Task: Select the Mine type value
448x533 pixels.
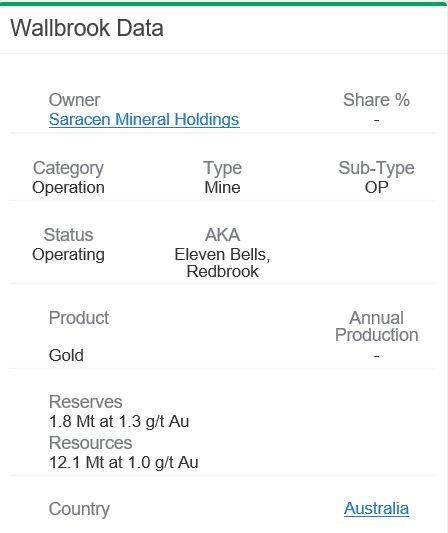Action: [223, 187]
